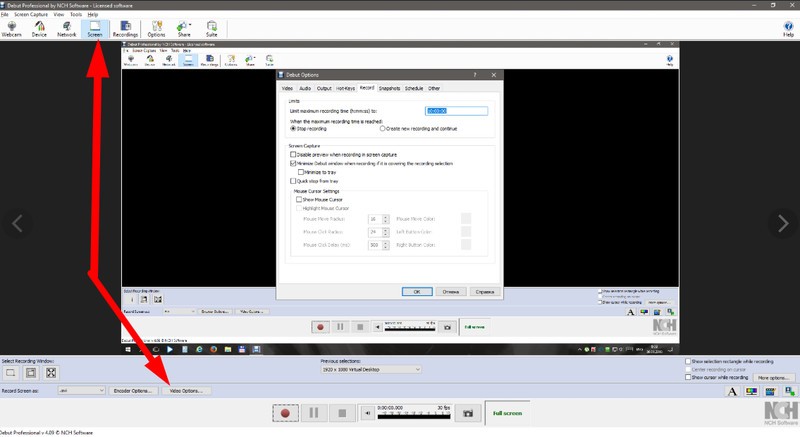
Task: Open Recordings list from outer main toolbar
Action: 126,29
